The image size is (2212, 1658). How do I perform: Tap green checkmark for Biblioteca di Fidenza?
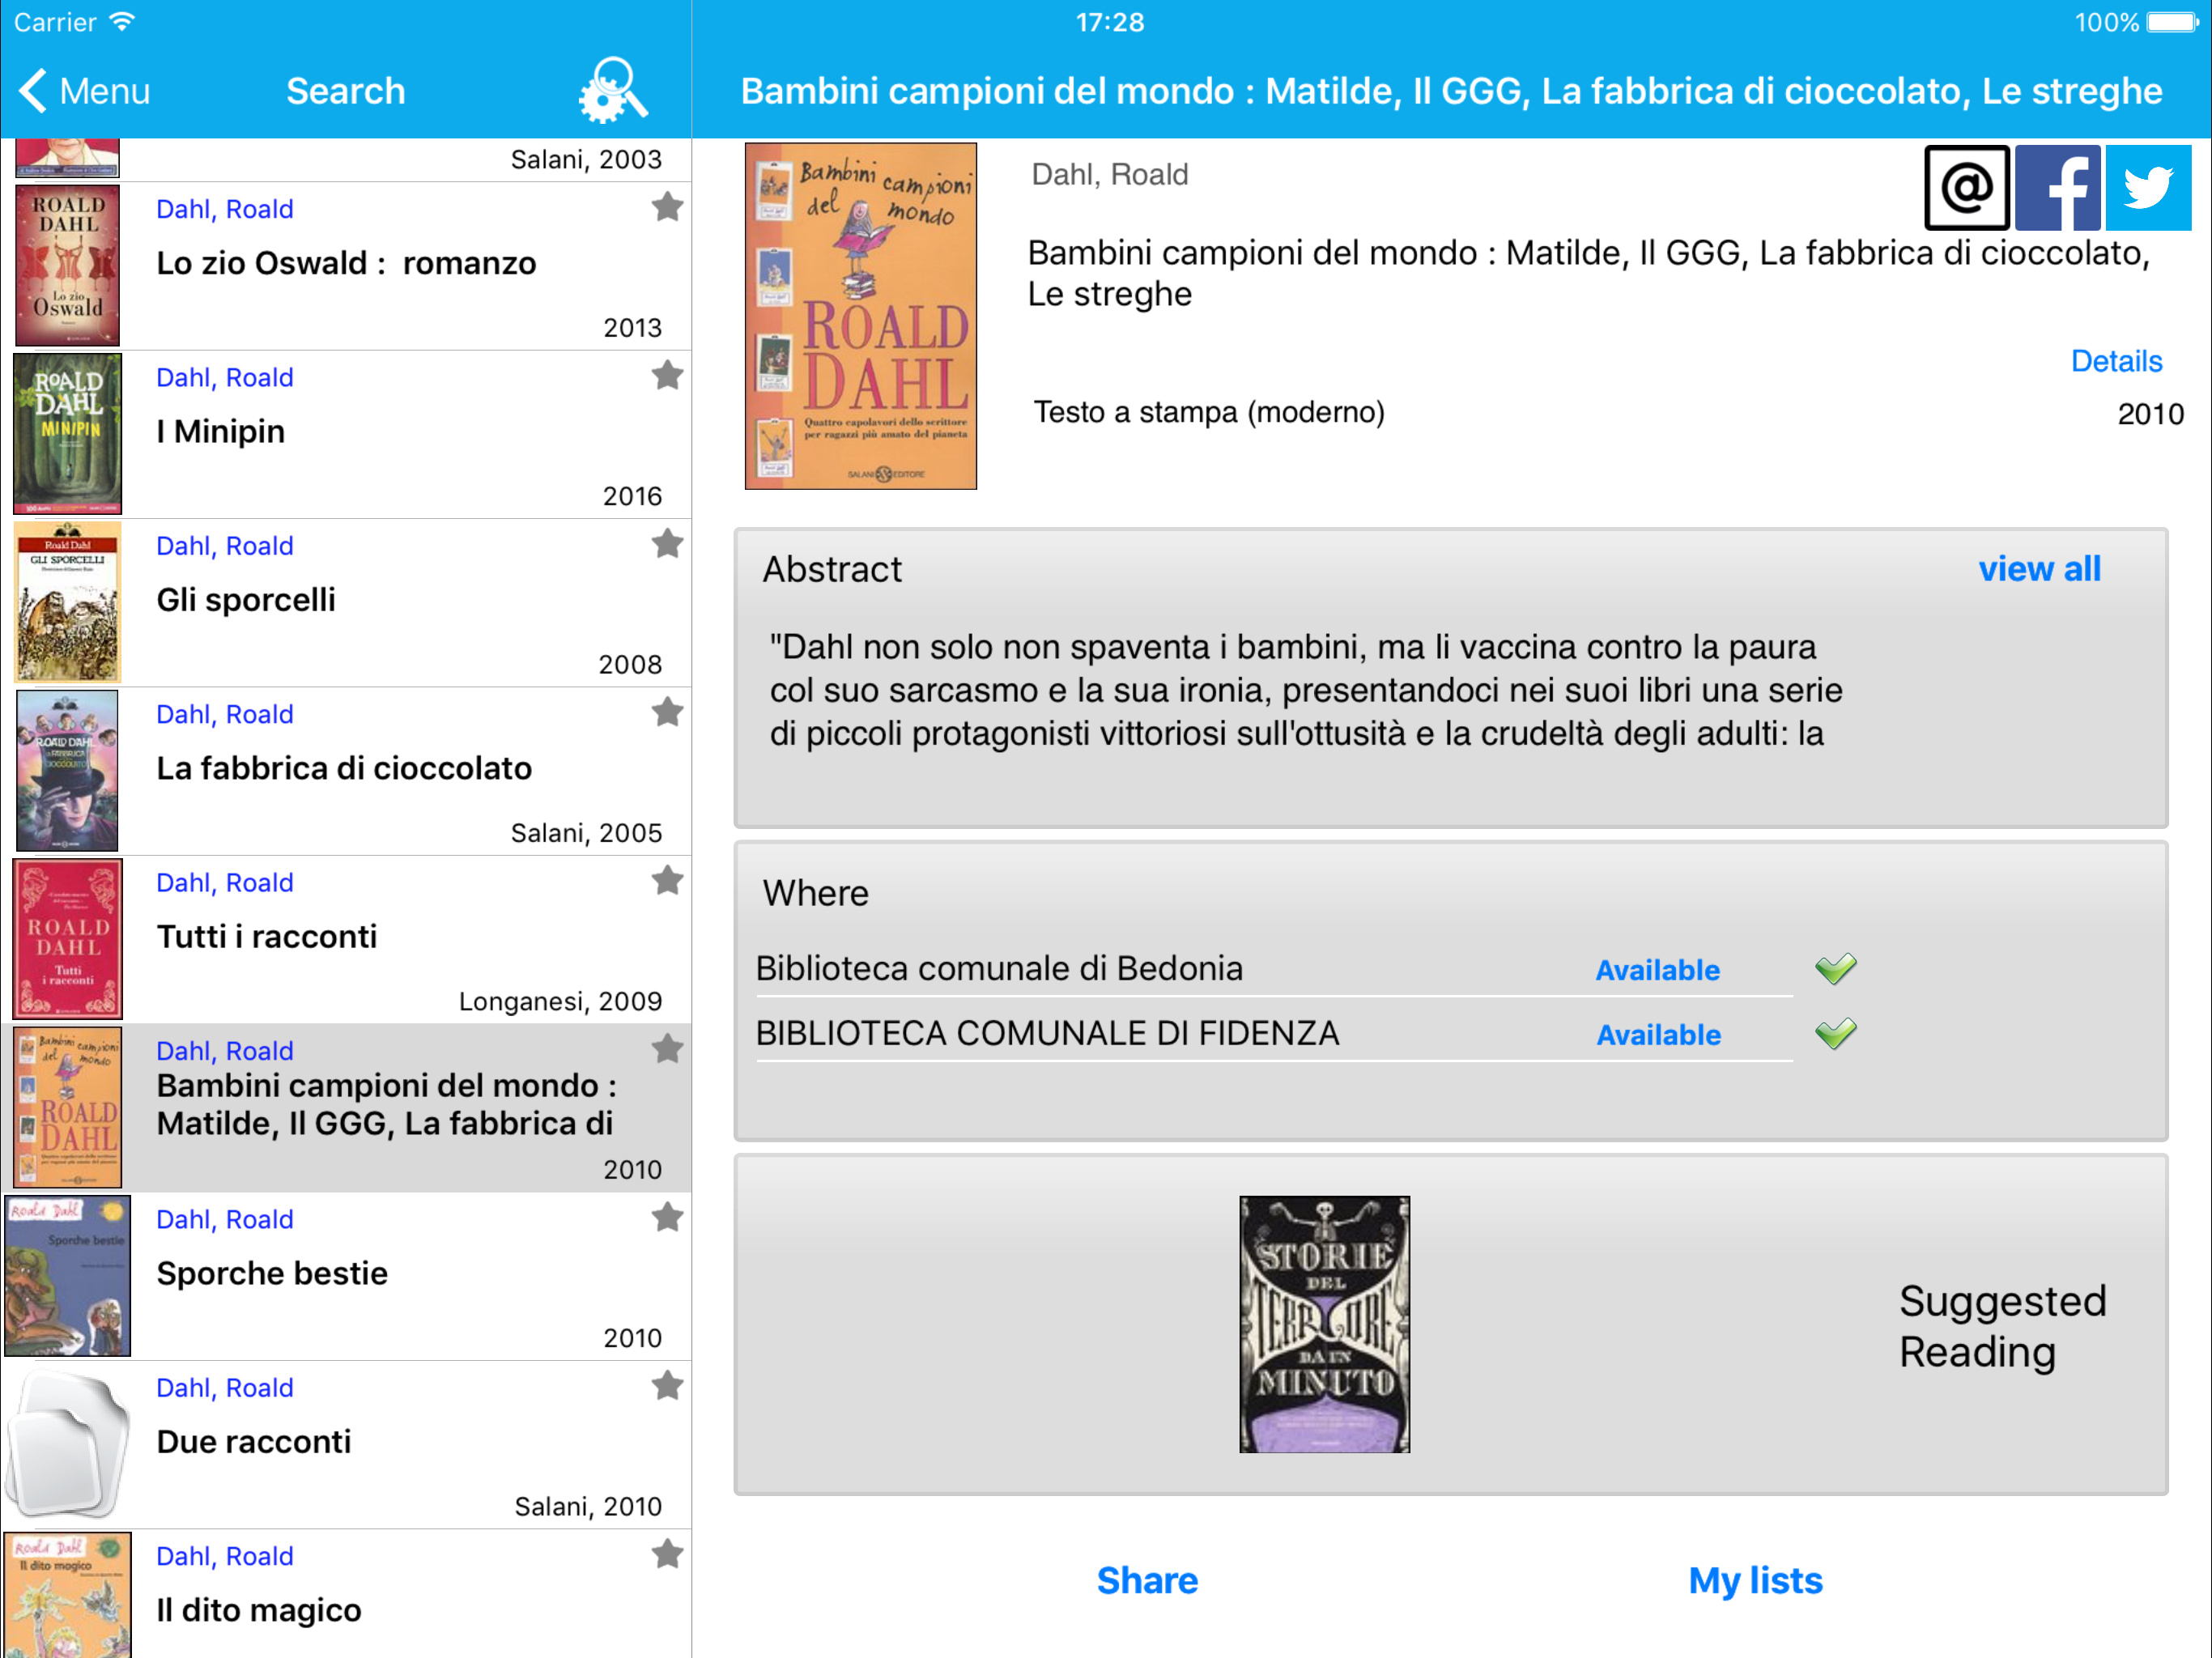click(1835, 1033)
